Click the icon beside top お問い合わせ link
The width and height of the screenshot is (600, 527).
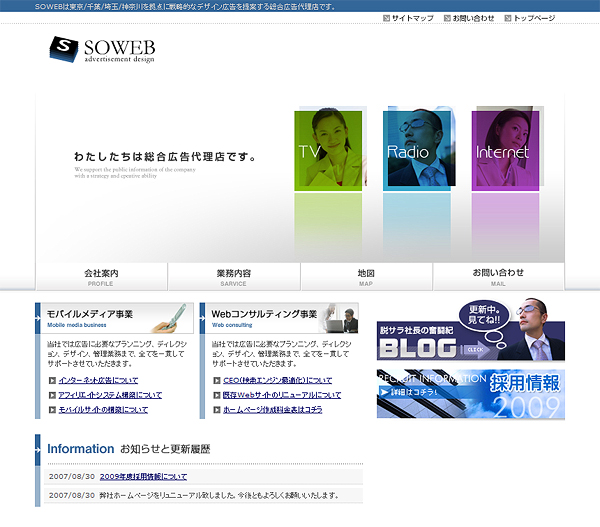[x=445, y=18]
